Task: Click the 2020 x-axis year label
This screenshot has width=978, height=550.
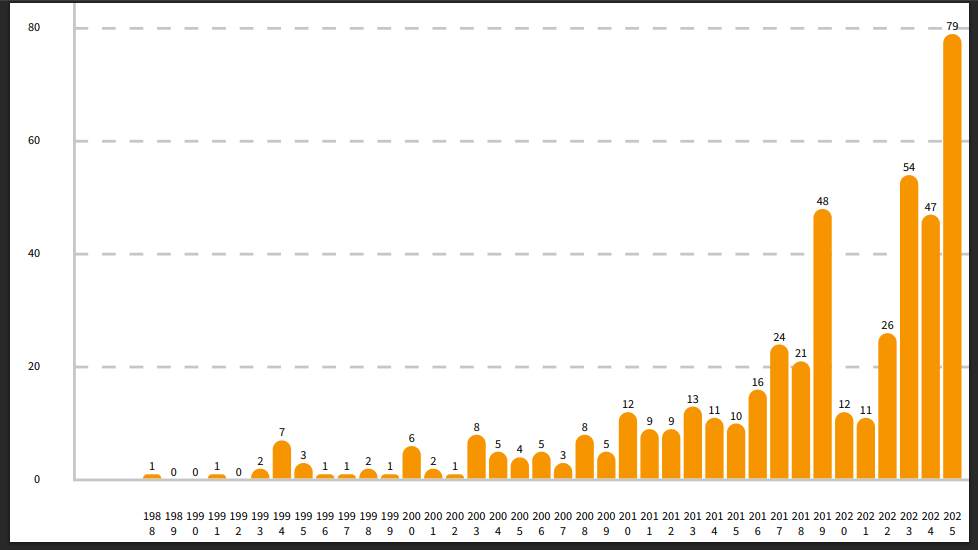Action: pyautogui.click(x=844, y=523)
